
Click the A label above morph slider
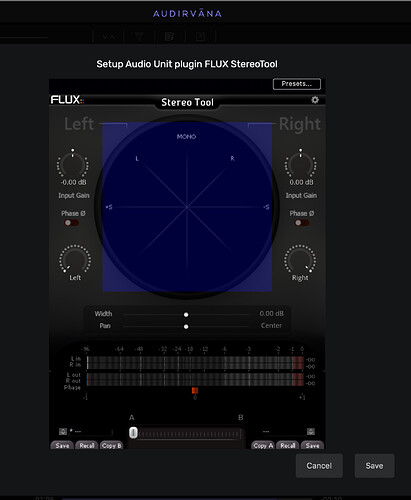coord(132,418)
